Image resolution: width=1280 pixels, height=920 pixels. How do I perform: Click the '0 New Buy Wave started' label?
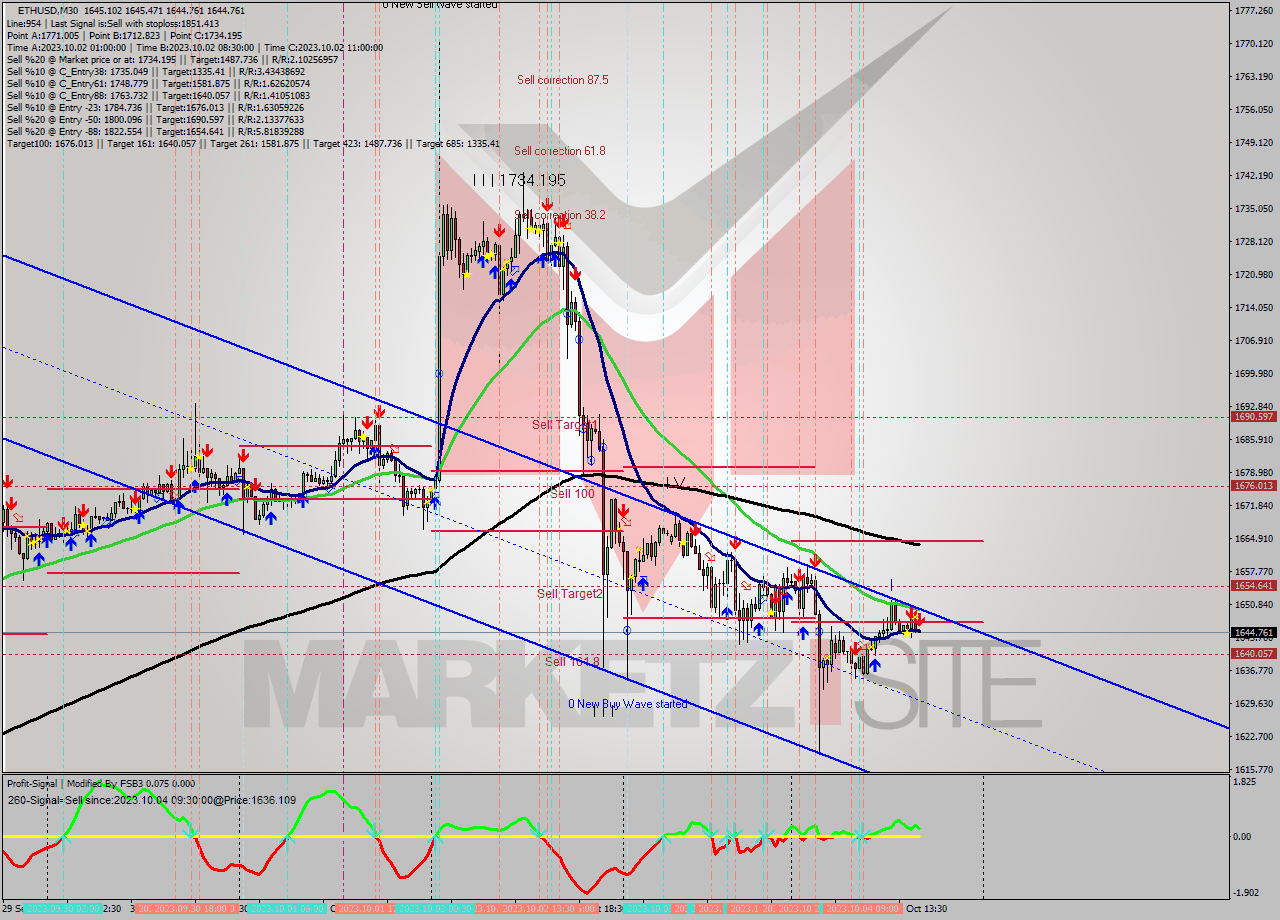click(628, 703)
